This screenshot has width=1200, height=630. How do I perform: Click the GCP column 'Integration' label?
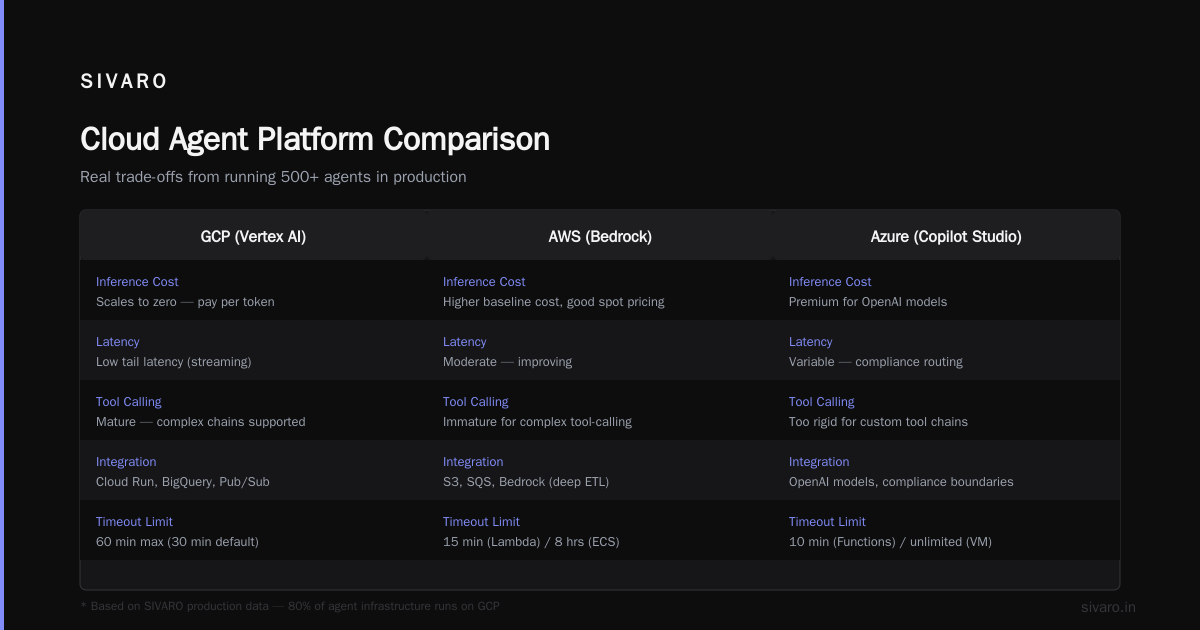click(x=126, y=462)
